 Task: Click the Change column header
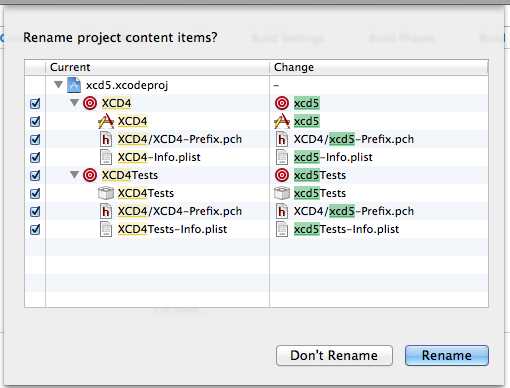point(379,67)
